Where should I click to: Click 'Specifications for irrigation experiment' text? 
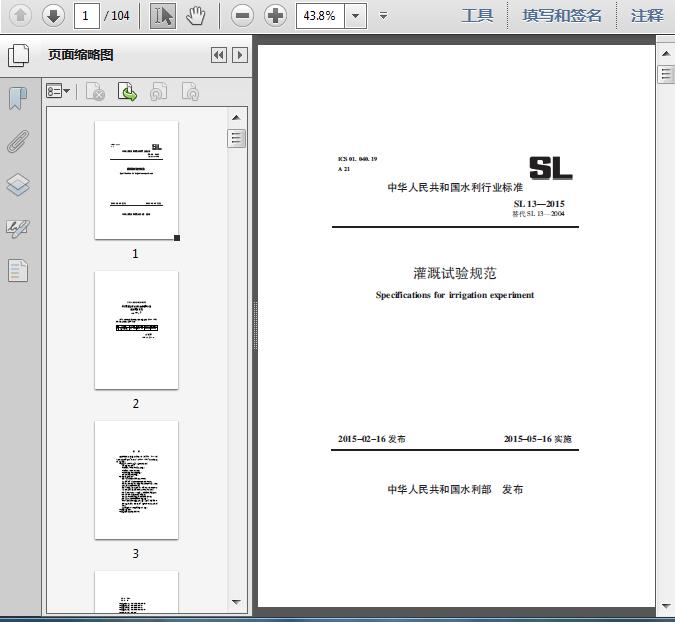[455, 295]
